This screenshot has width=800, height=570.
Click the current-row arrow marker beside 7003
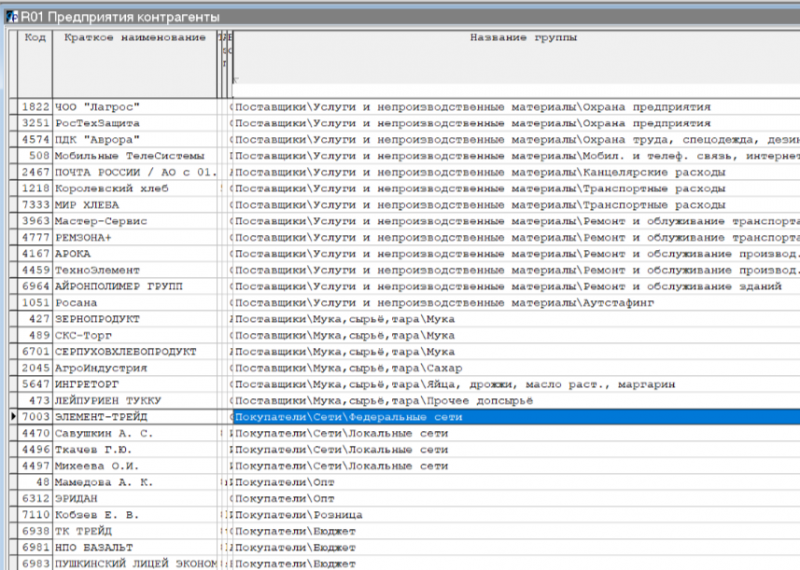tap(11, 417)
